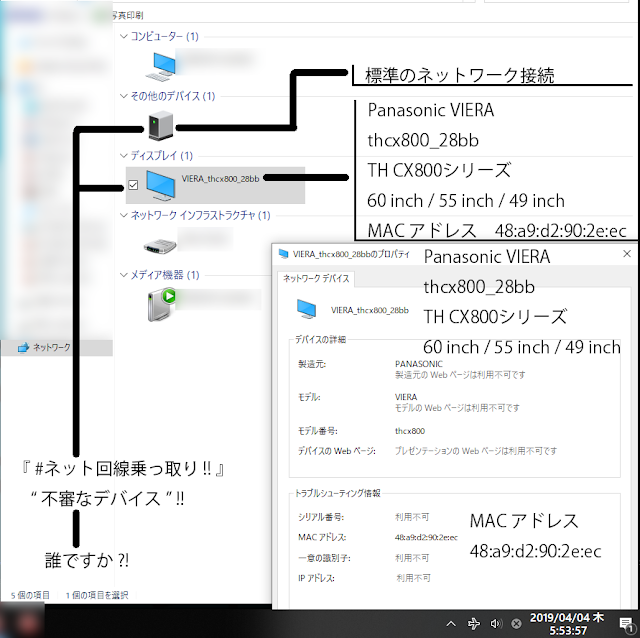Click シリアル番号 label in troubleshooting info
The width and height of the screenshot is (640, 638).
point(321,517)
